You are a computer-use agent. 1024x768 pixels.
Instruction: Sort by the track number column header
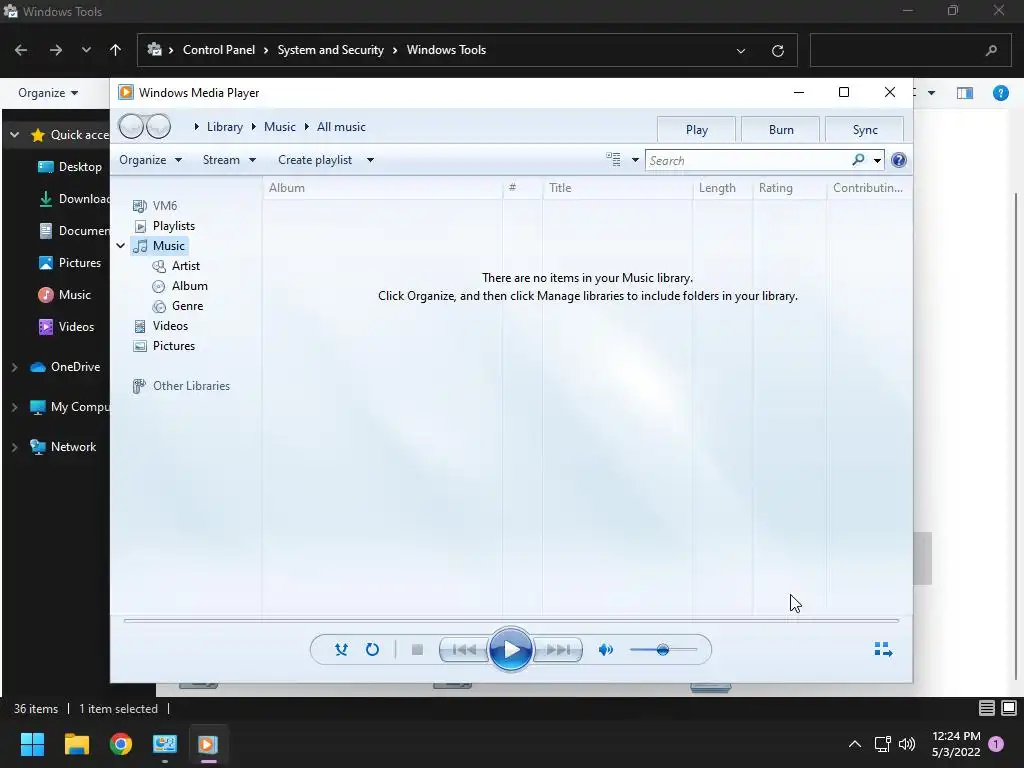click(x=522, y=188)
